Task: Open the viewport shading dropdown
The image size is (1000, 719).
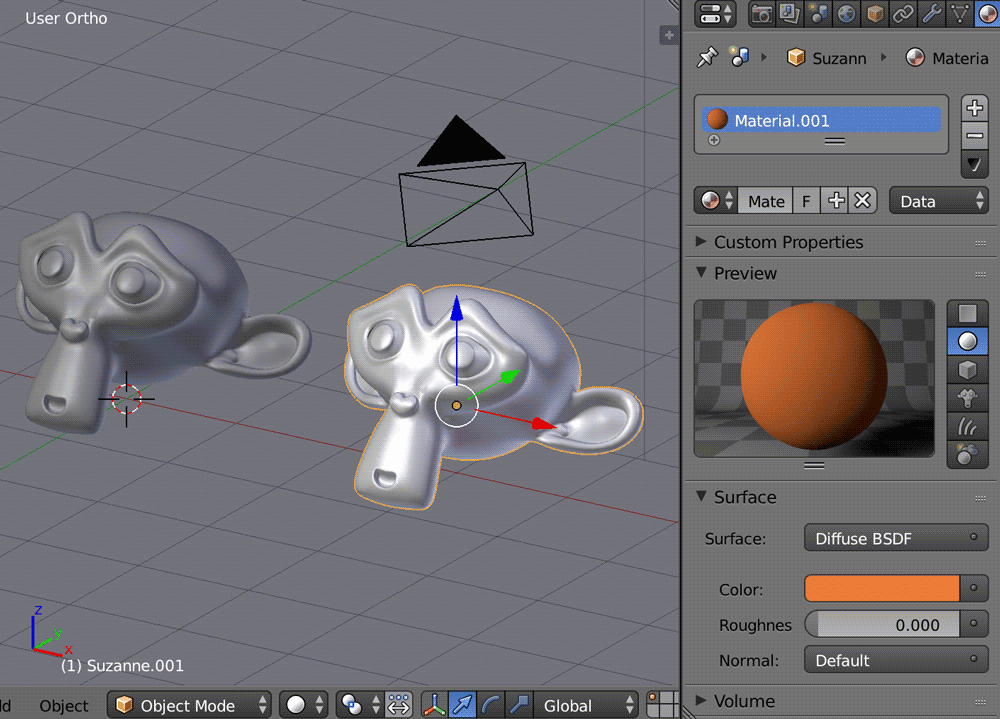Action: [304, 705]
